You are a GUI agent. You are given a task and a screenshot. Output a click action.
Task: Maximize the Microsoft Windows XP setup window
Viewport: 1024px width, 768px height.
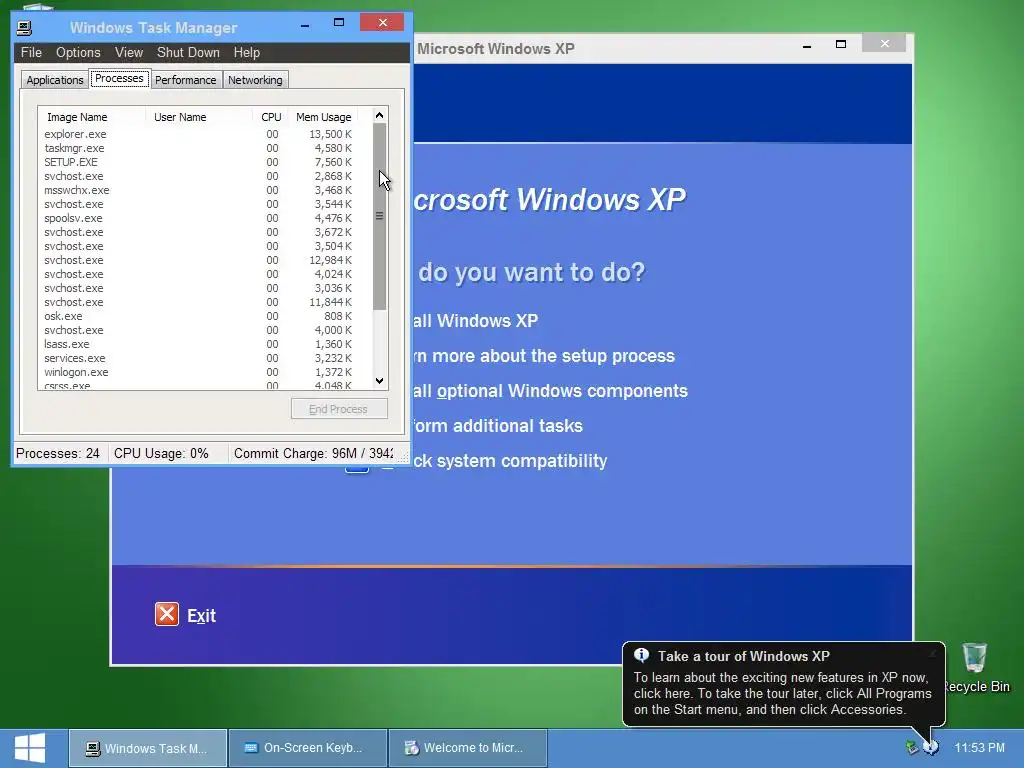(x=841, y=44)
